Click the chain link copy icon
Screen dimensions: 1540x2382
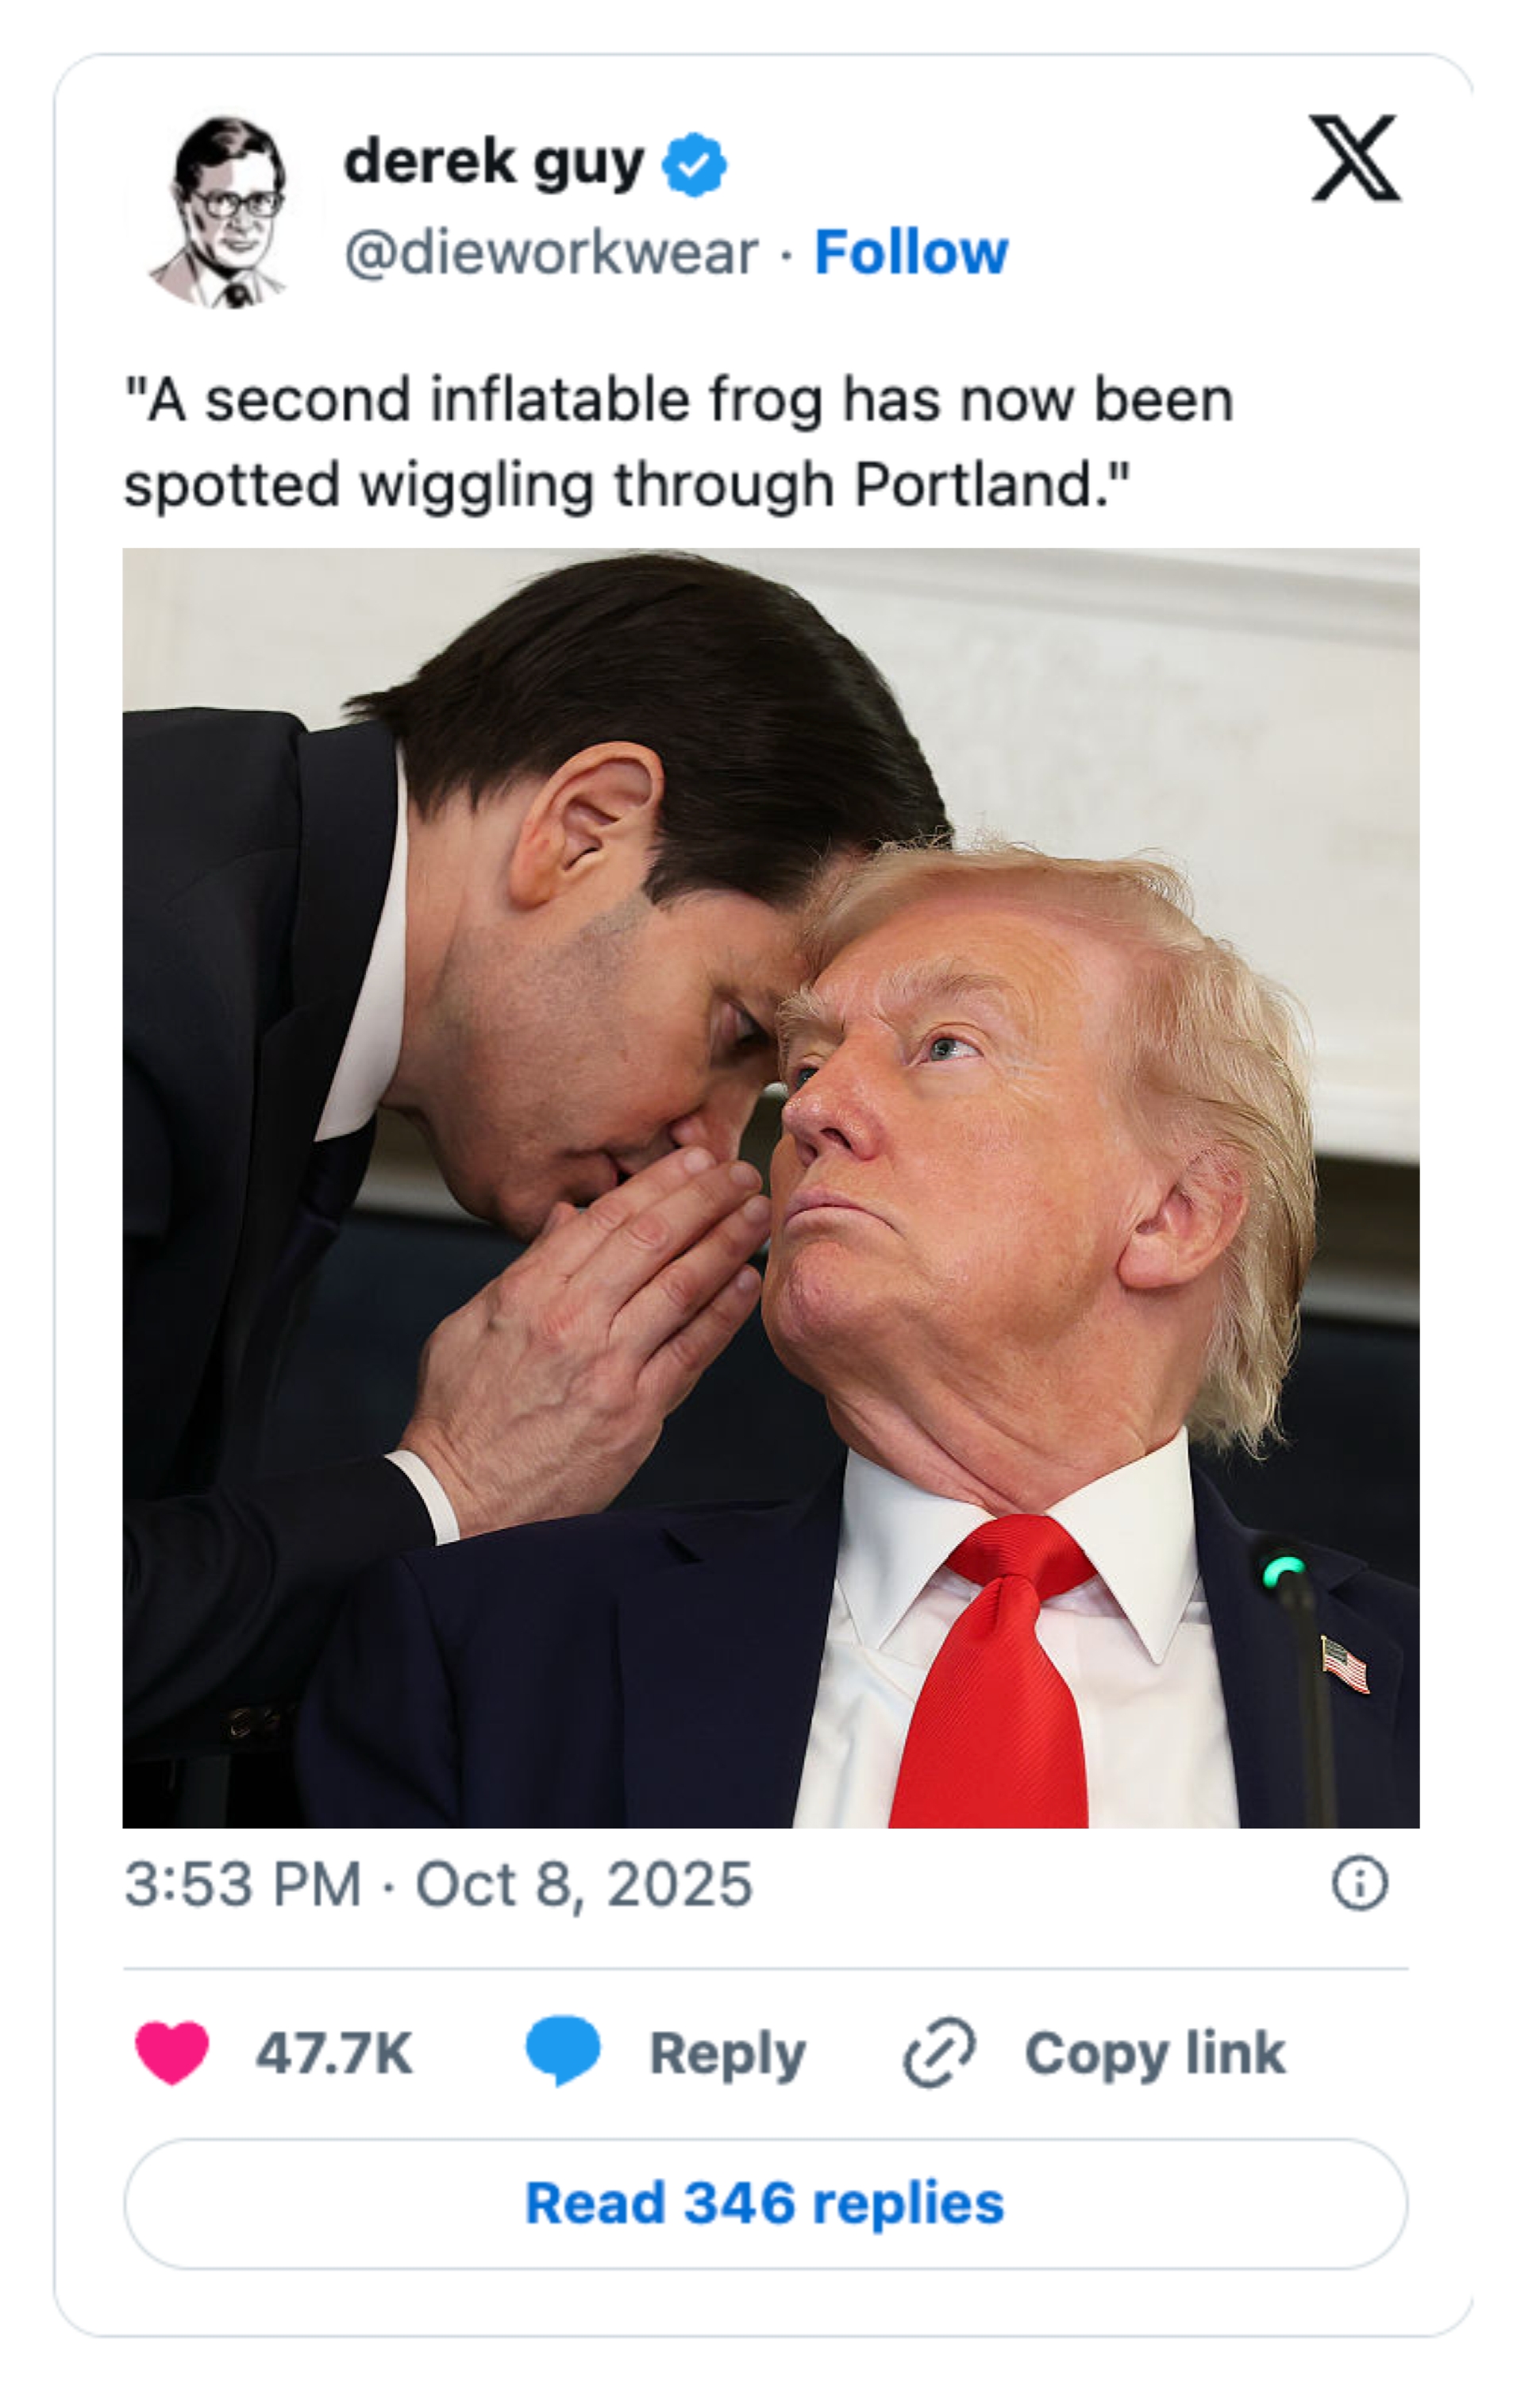[939, 2053]
